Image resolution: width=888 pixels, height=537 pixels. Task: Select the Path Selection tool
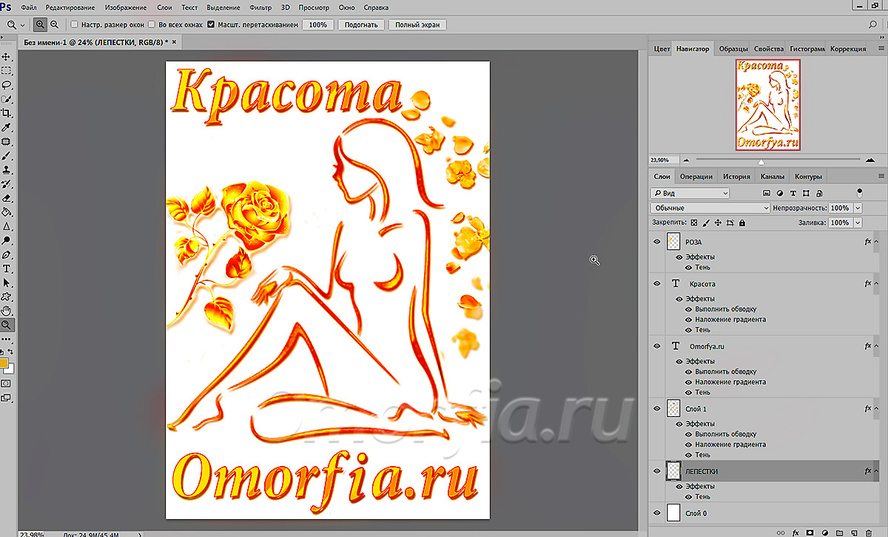point(6,283)
